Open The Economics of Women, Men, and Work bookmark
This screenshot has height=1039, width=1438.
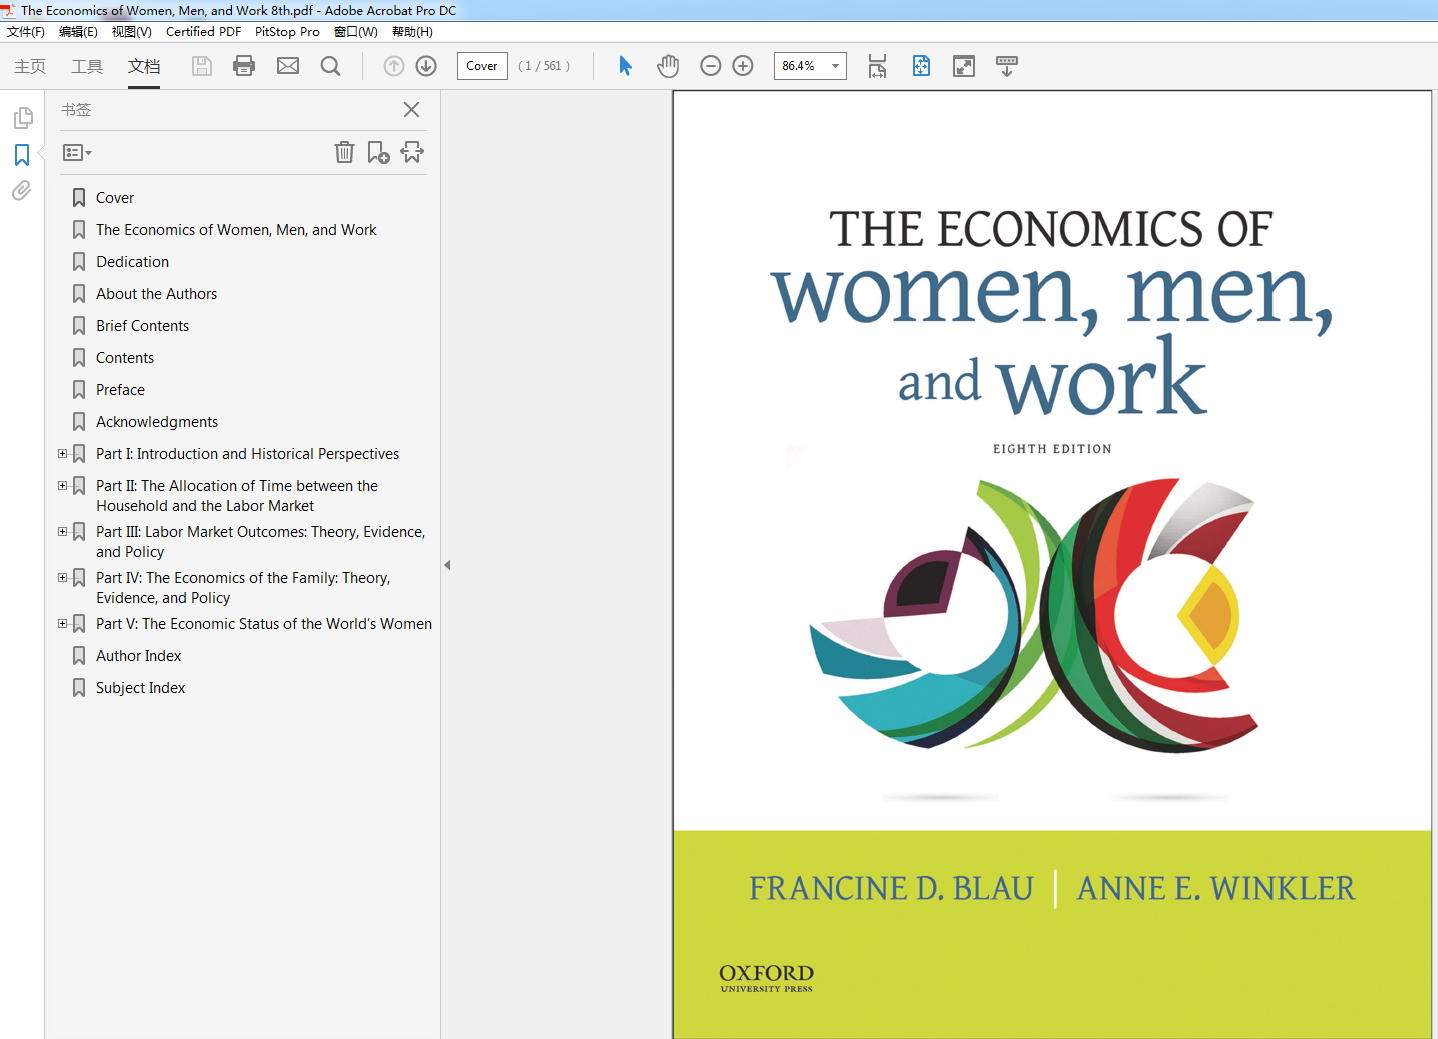point(236,230)
